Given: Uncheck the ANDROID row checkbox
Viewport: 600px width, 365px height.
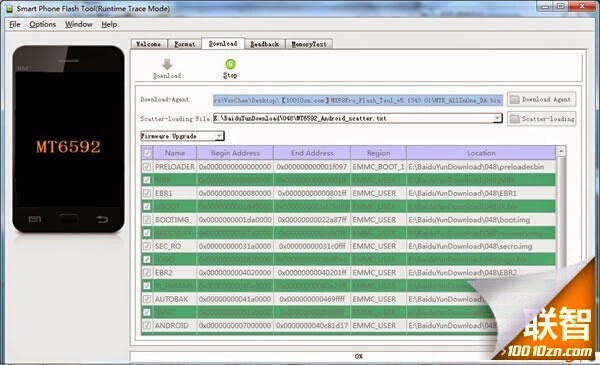Looking at the screenshot, I should pos(147,325).
